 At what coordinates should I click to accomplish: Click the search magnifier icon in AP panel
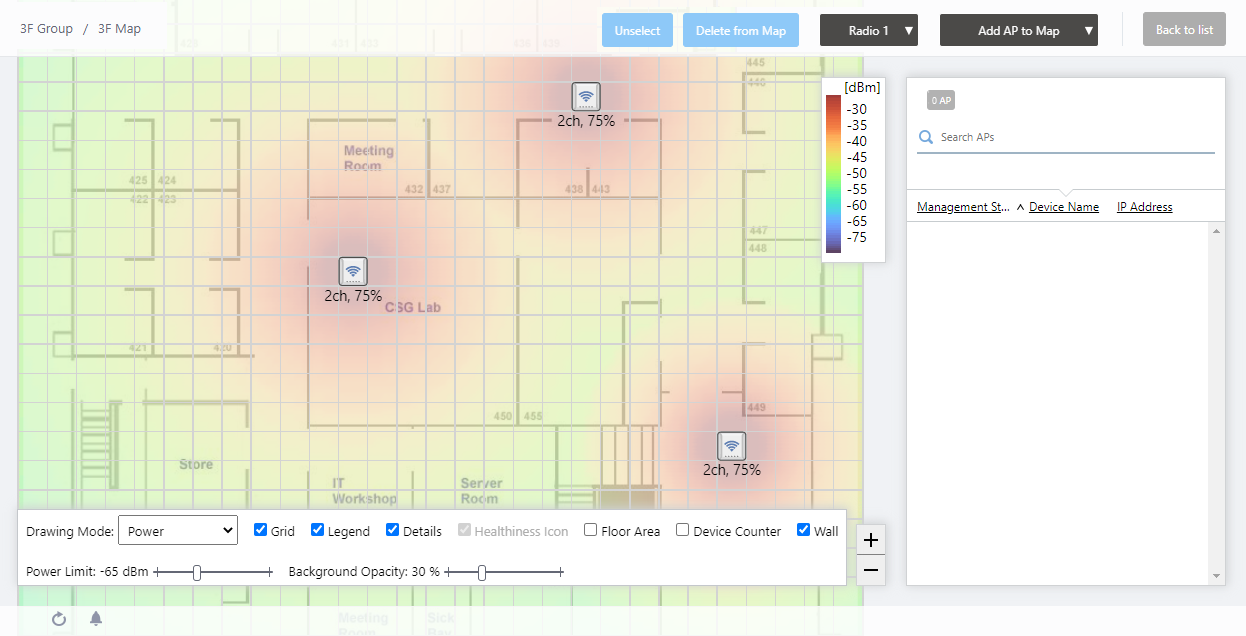click(926, 137)
